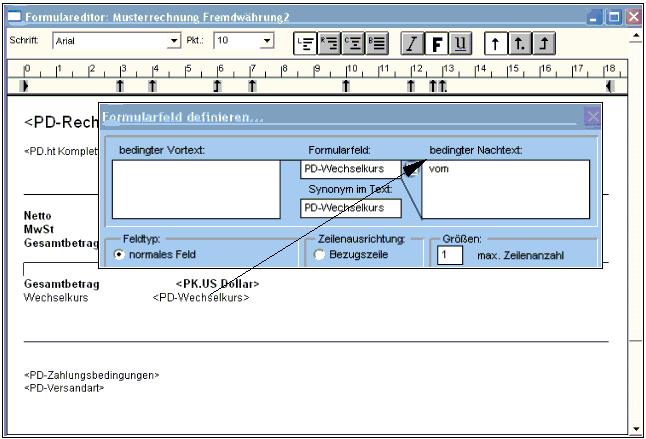Click the <PD-Wechselkurs> placeholder in the document

click(201, 297)
